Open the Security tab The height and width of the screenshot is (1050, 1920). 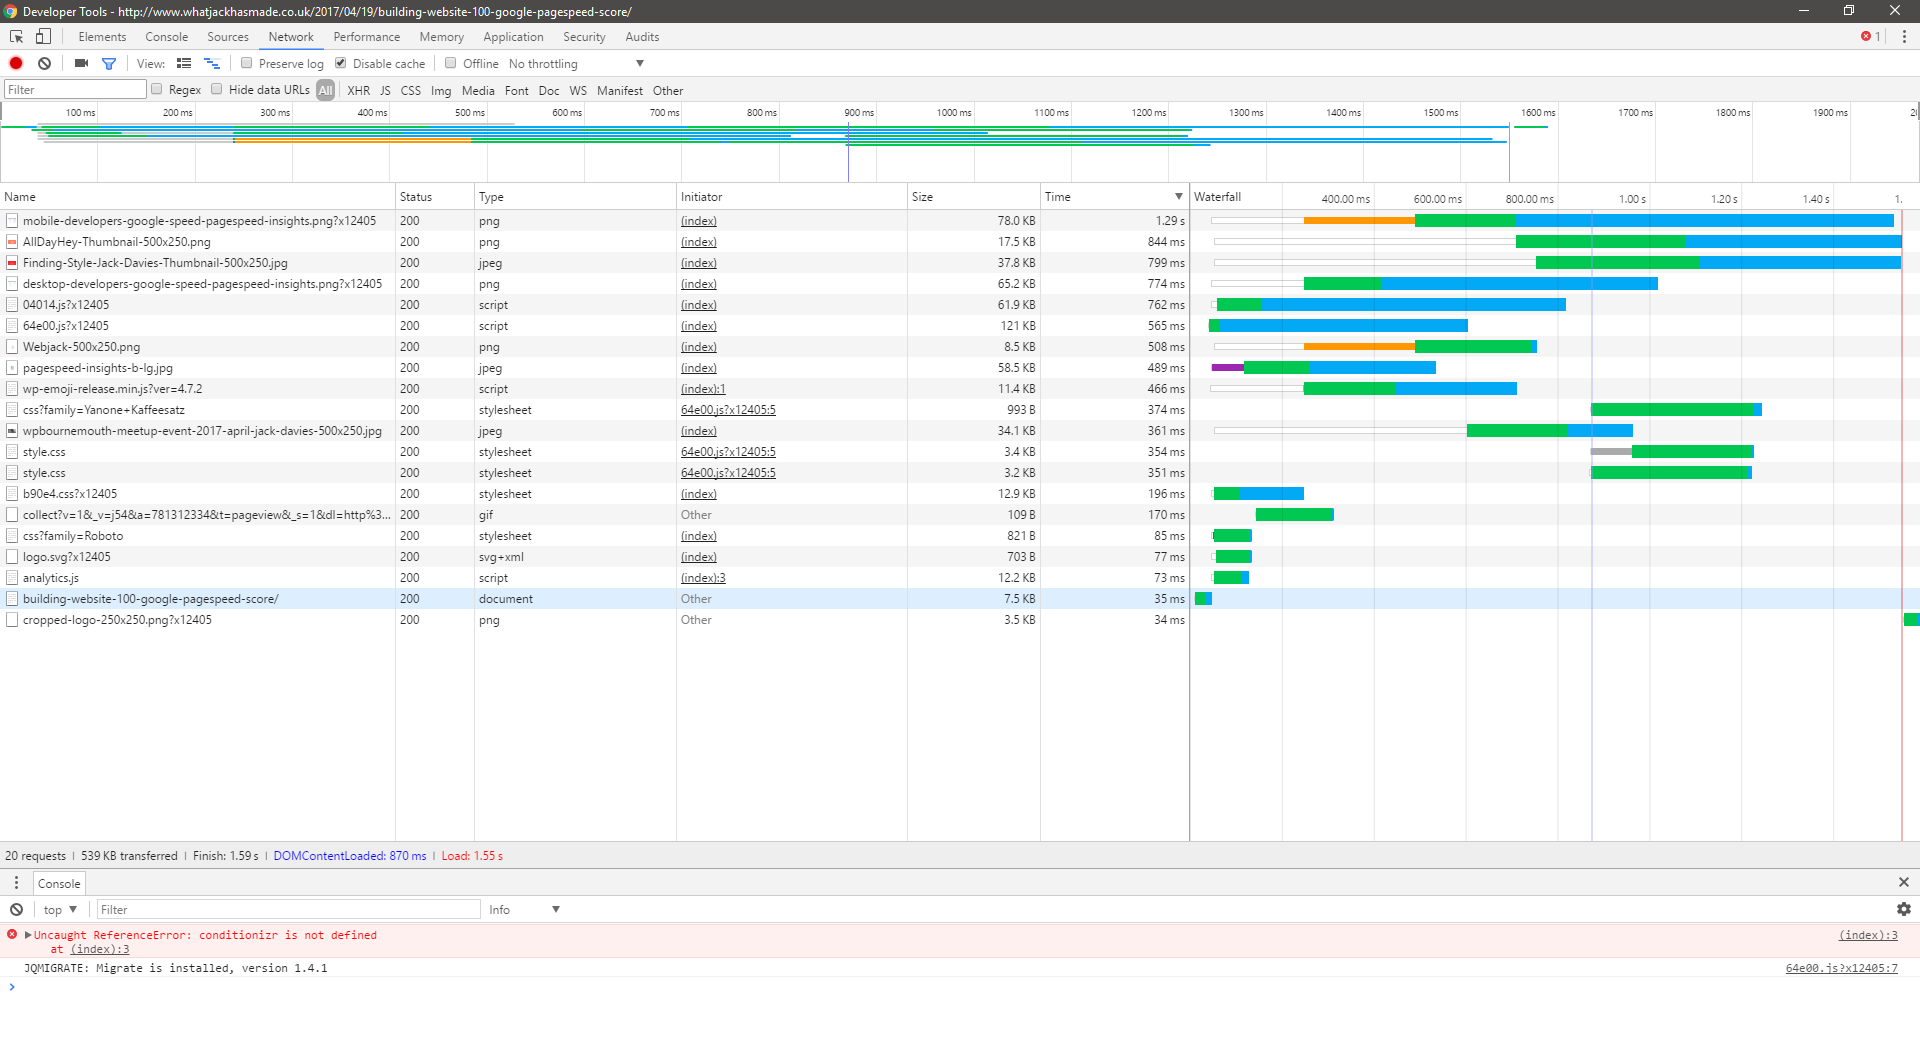584,37
